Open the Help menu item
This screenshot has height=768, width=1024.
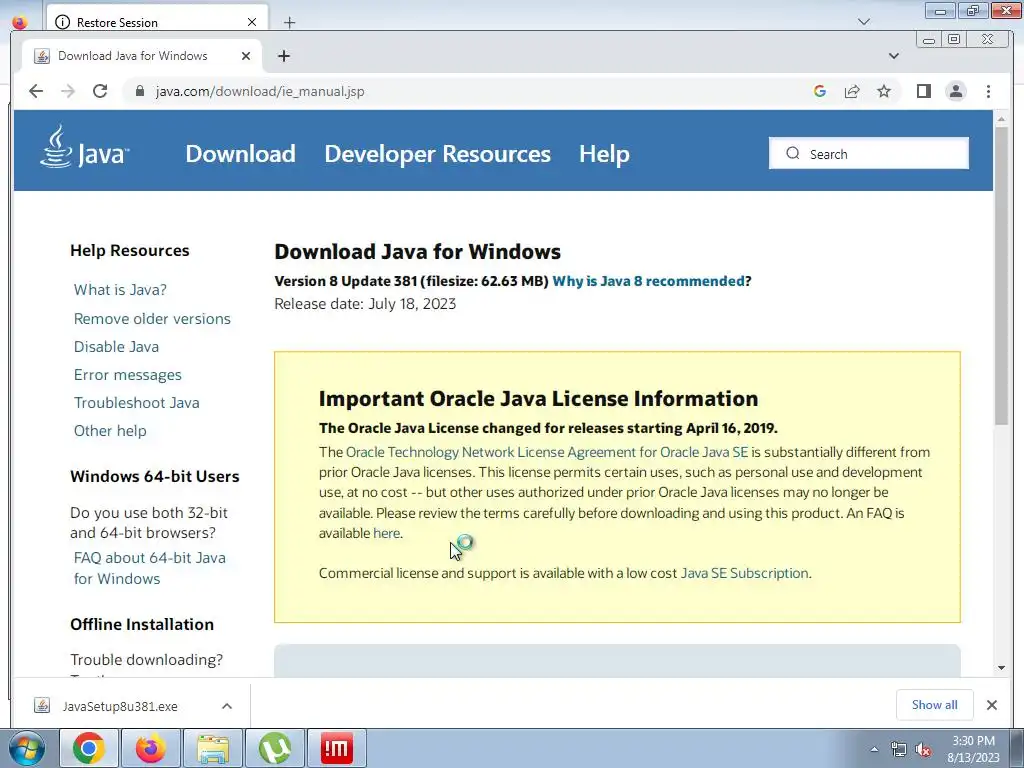tap(604, 154)
